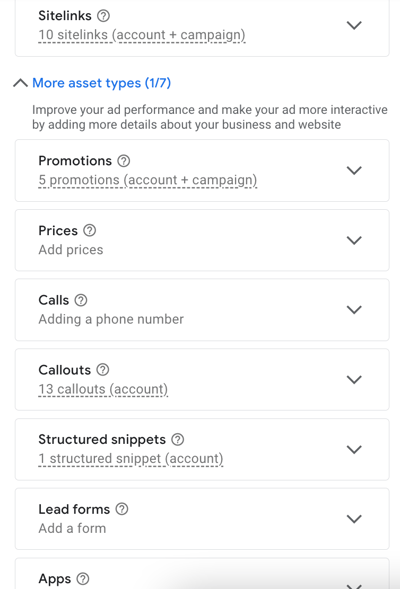Open help icon next to Promotions
Image resolution: width=400 pixels, height=589 pixels.
click(x=124, y=161)
